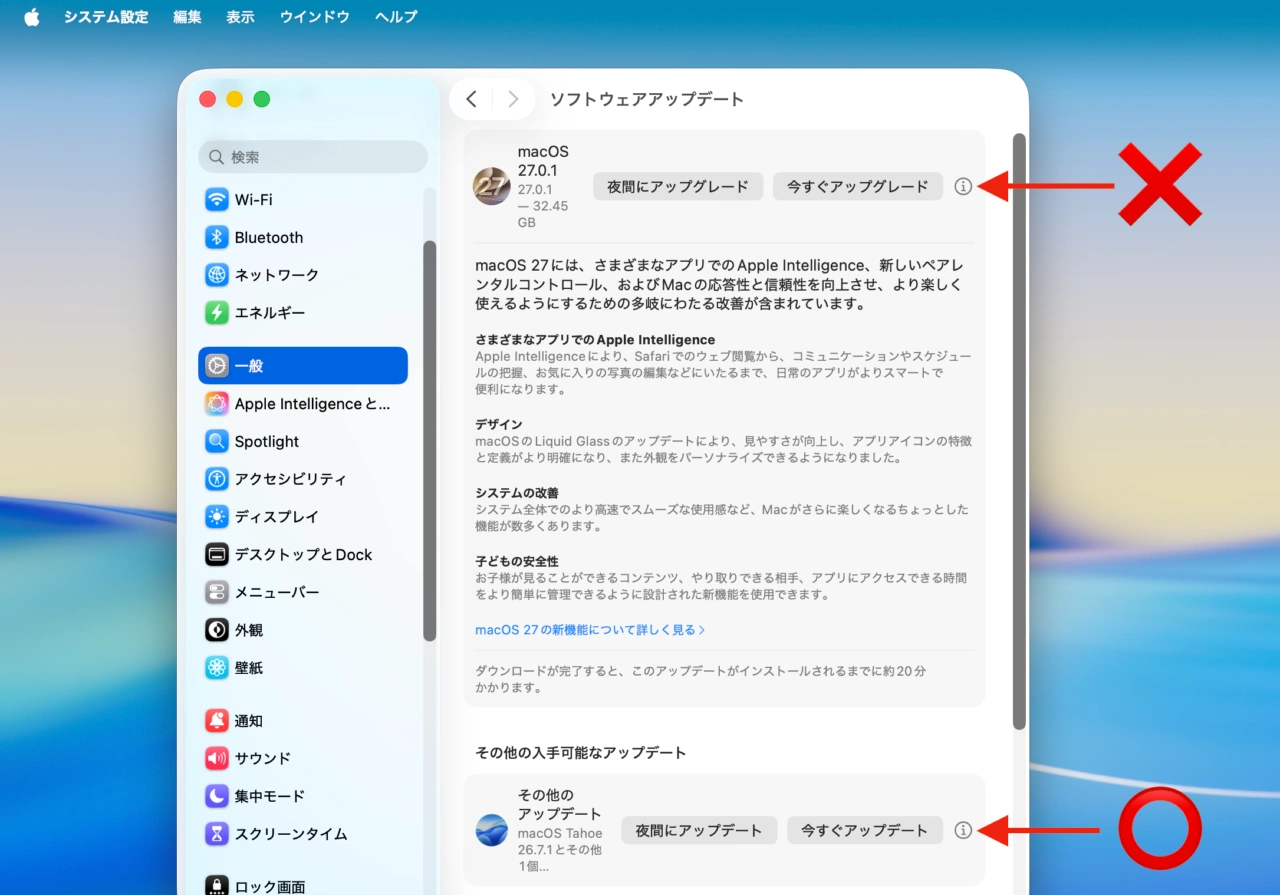The height and width of the screenshot is (895, 1280).
Task: Open the 表示 menu
Action: (240, 17)
